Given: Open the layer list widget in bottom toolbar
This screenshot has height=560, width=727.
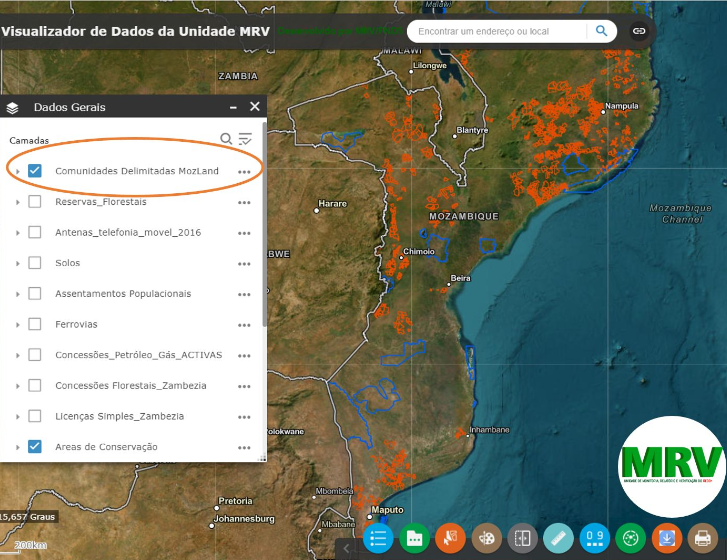Looking at the screenshot, I should pos(377,537).
